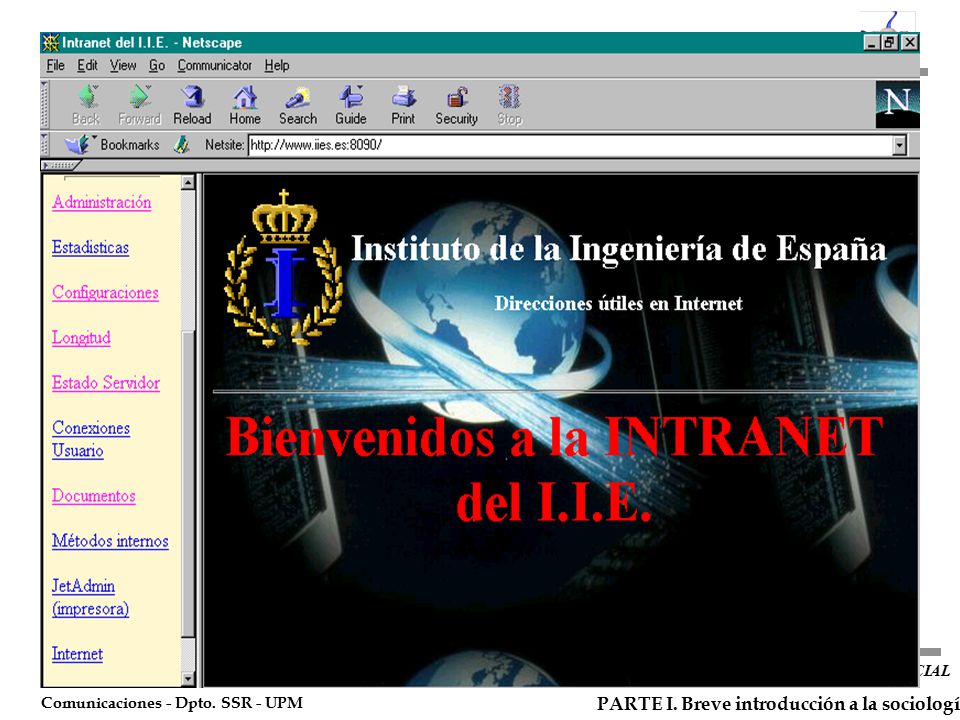The image size is (960, 720).
Task: Click the Bienvenidos a la INTRANET banner
Action: [x=554, y=470]
